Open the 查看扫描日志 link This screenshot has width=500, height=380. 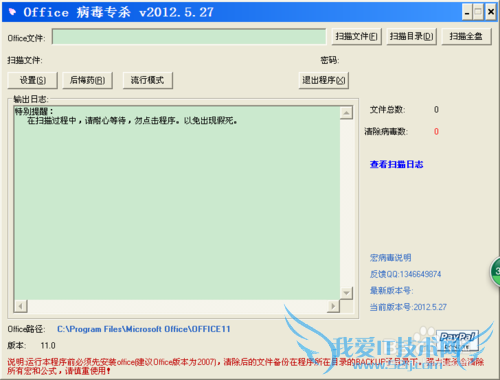(x=396, y=164)
